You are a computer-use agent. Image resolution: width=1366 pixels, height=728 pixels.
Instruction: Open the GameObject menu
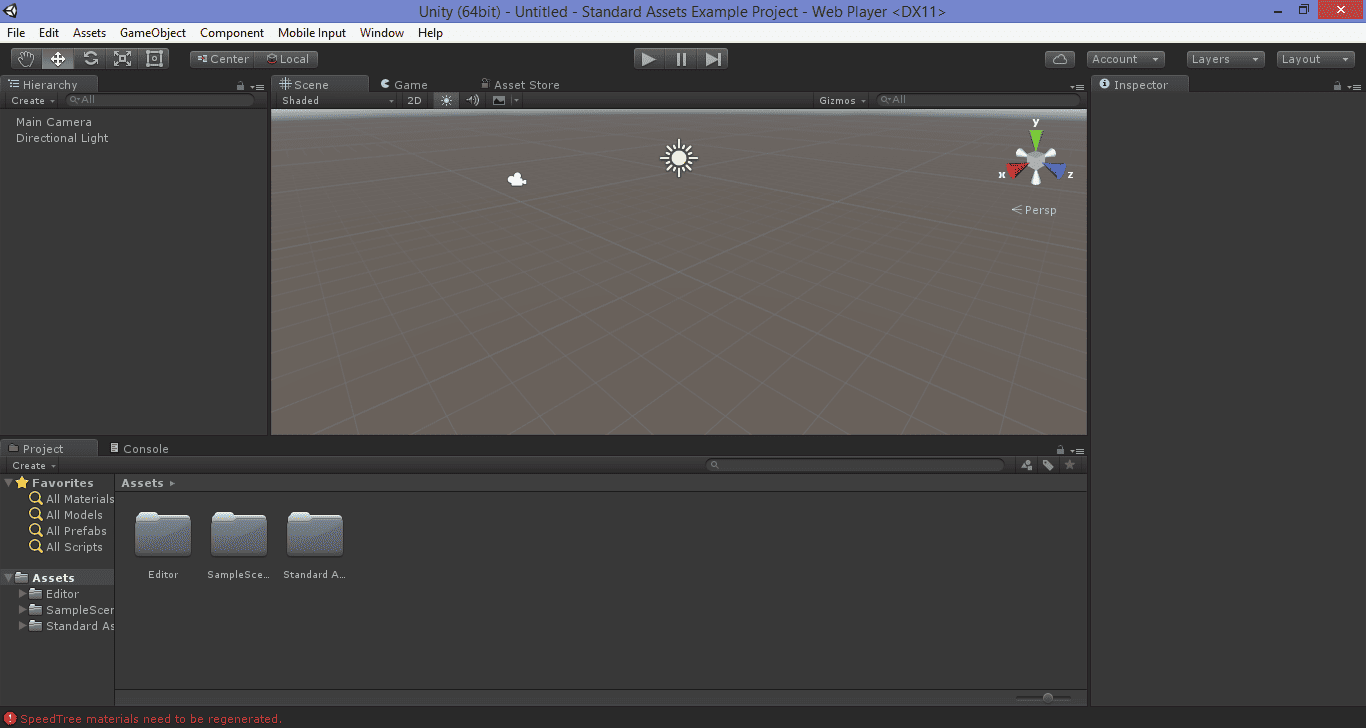(153, 33)
